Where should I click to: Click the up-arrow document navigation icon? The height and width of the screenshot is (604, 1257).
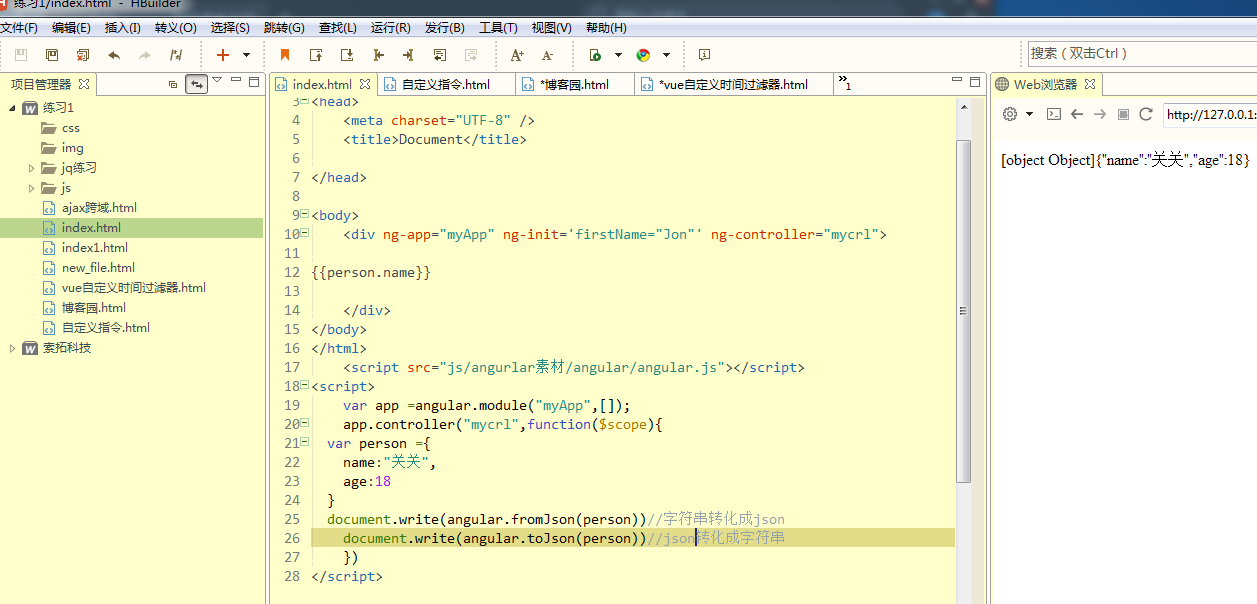click(x=316, y=55)
